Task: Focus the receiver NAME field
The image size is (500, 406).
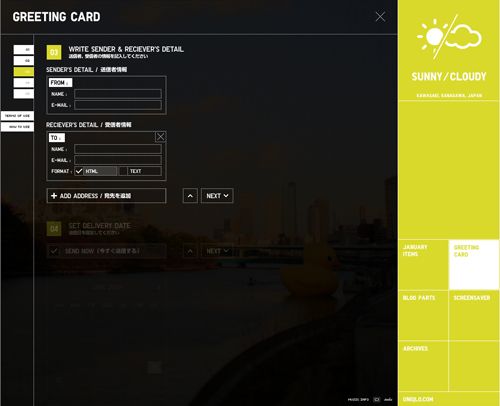Action: [118, 149]
